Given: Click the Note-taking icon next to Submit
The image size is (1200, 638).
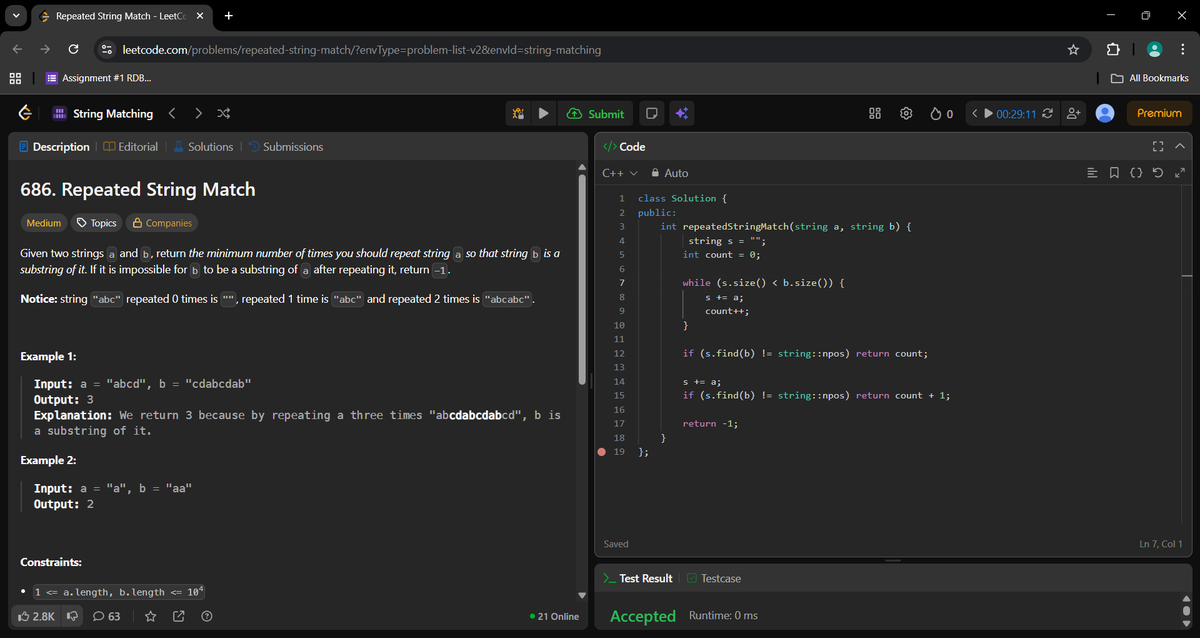Looking at the screenshot, I should click(651, 113).
